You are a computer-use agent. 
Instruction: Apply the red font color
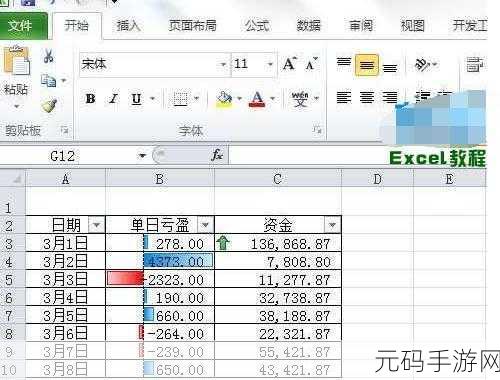pyautogui.click(x=257, y=99)
